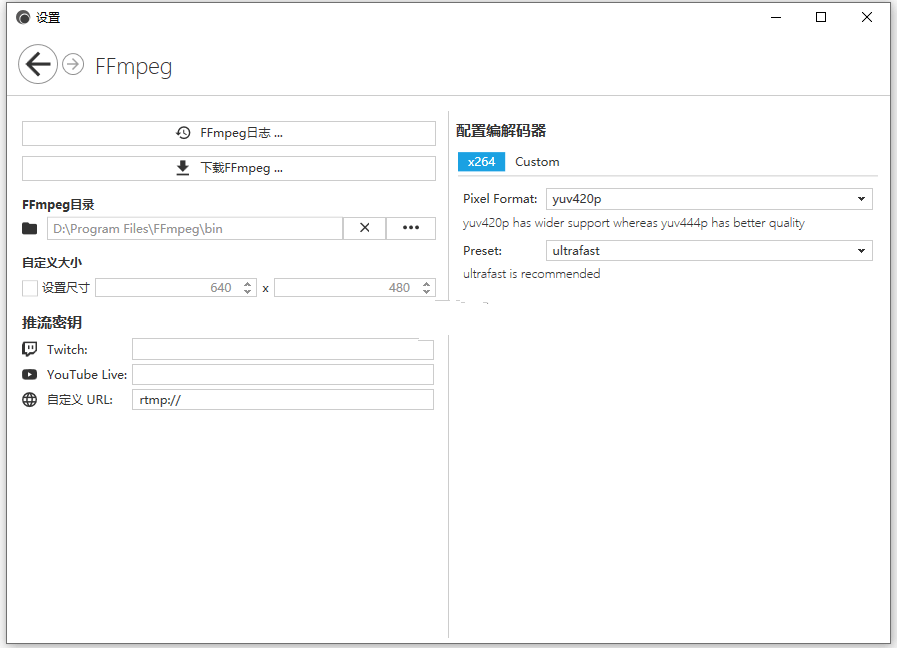The width and height of the screenshot is (897, 648).
Task: Click the history icon on FFmpeg日志 button
Action: [184, 133]
